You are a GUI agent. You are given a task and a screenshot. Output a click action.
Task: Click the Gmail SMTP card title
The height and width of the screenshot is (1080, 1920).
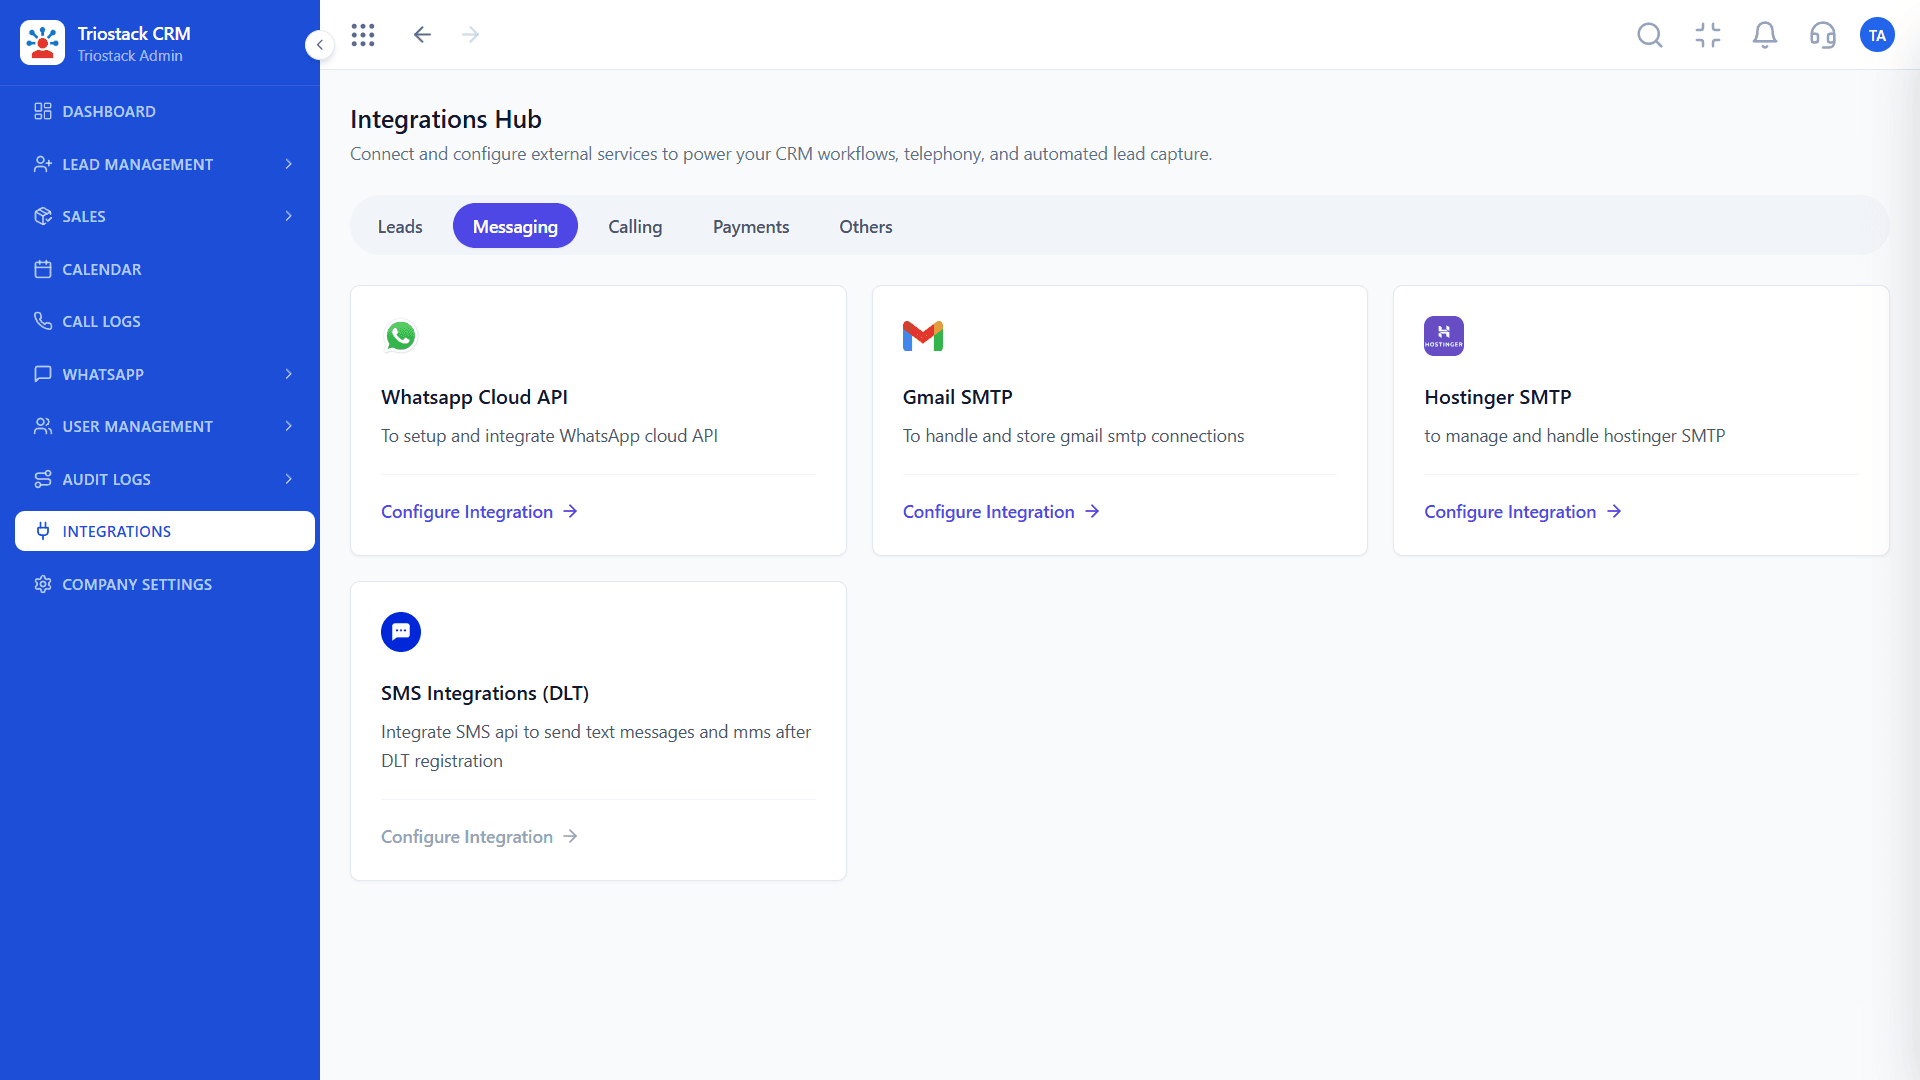pyautogui.click(x=957, y=397)
